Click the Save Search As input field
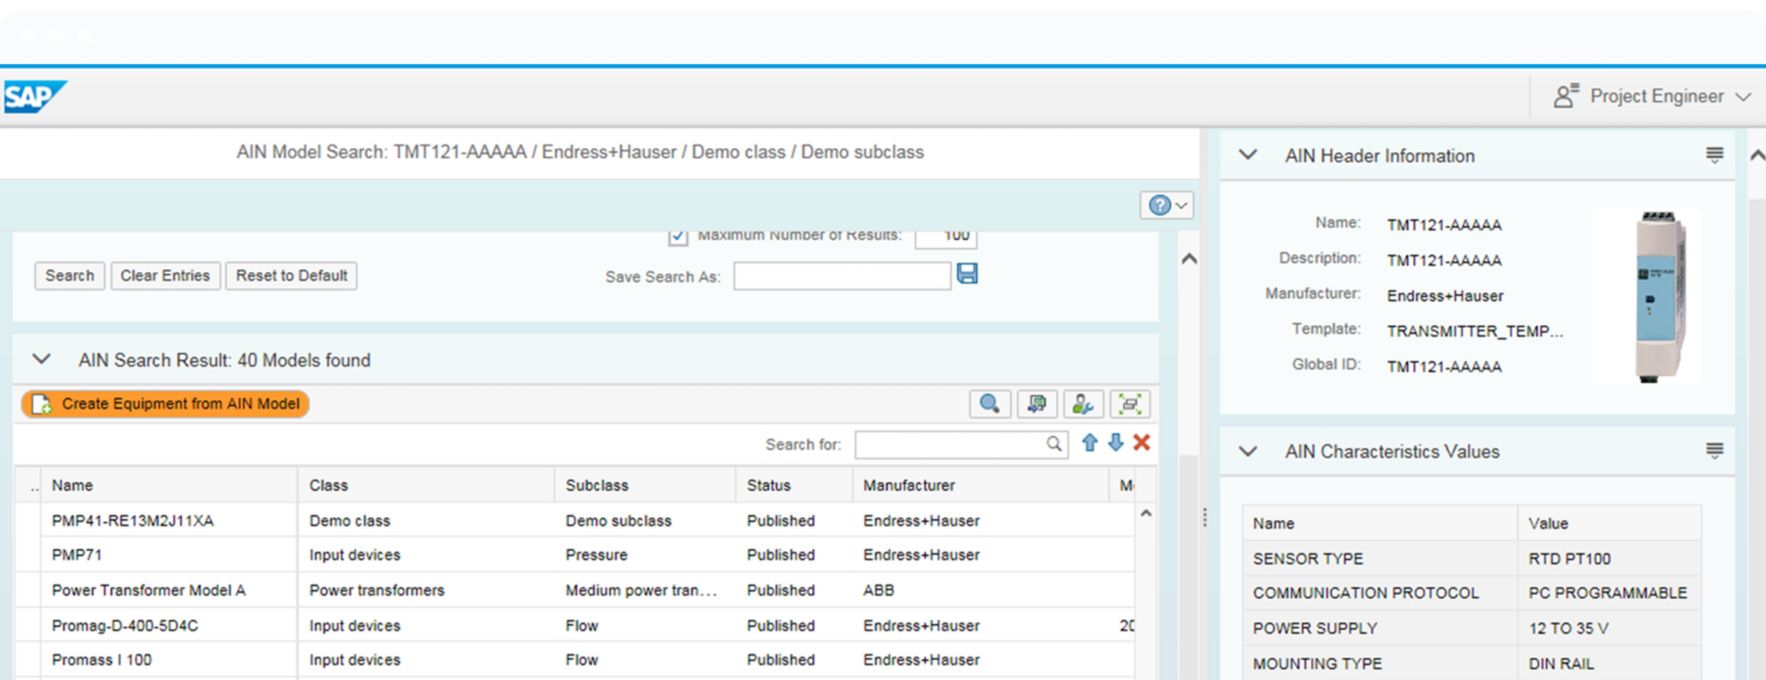Viewport: 1766px width, 680px height. [x=841, y=277]
